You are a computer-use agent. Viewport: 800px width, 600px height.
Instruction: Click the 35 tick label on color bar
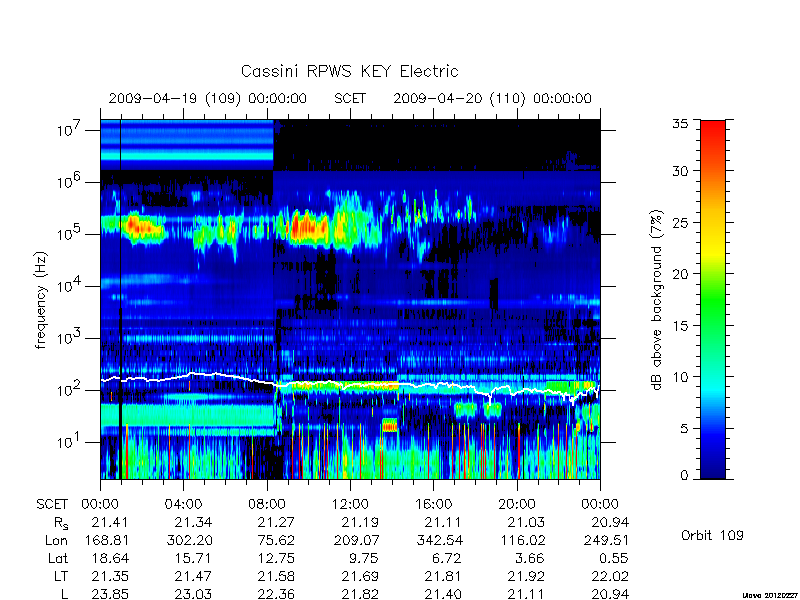(x=680, y=124)
